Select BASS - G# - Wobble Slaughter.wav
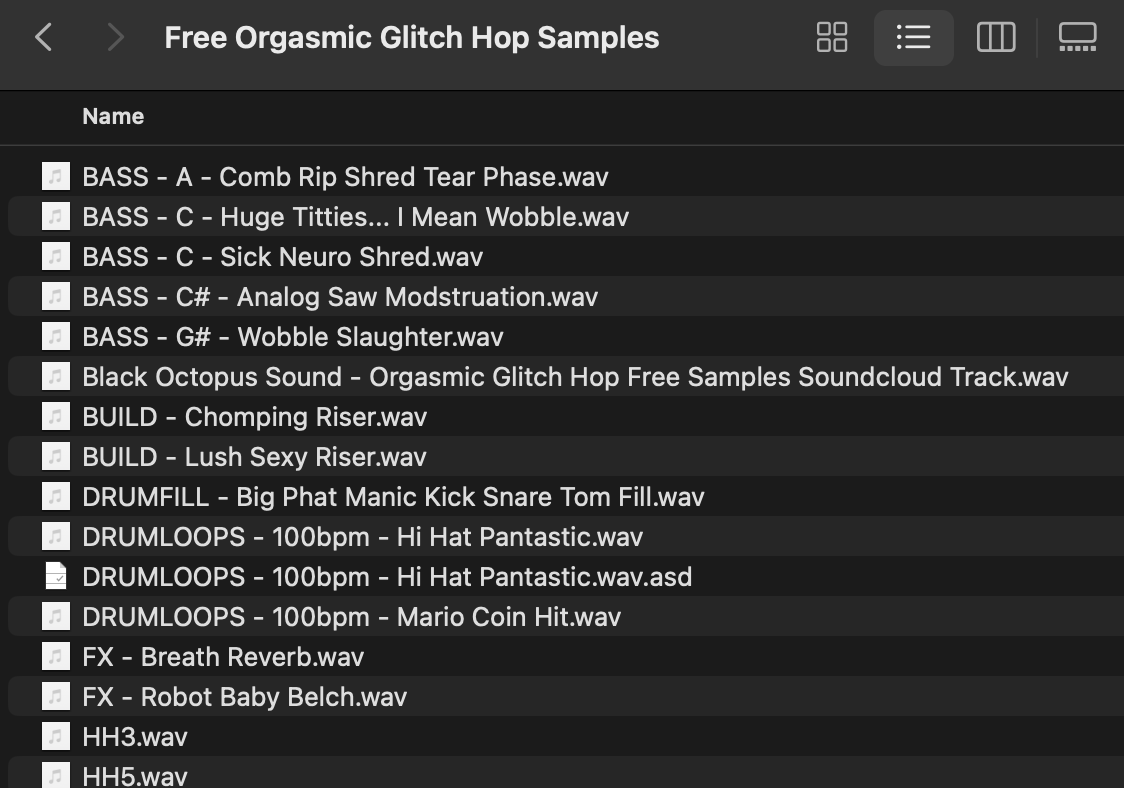The width and height of the screenshot is (1124, 788). coord(292,337)
